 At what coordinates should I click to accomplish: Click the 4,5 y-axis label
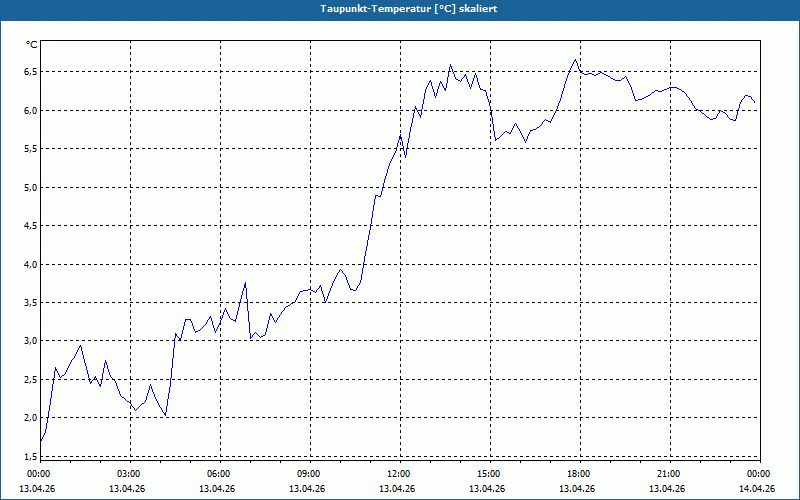tap(31, 226)
